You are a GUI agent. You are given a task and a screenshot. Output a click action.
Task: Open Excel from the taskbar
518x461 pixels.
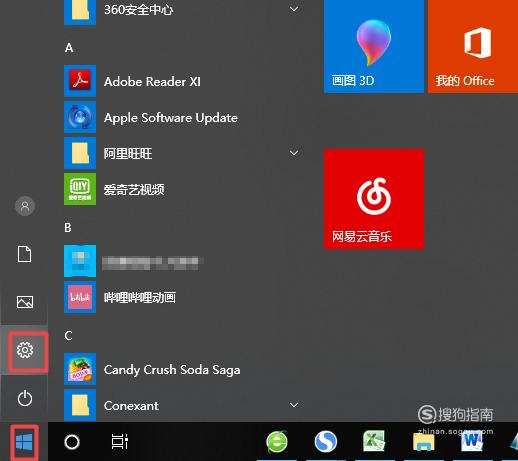[x=374, y=441]
